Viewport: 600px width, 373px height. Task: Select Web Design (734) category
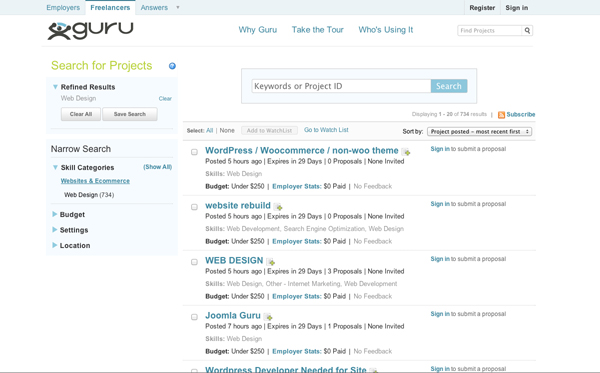[x=89, y=195]
